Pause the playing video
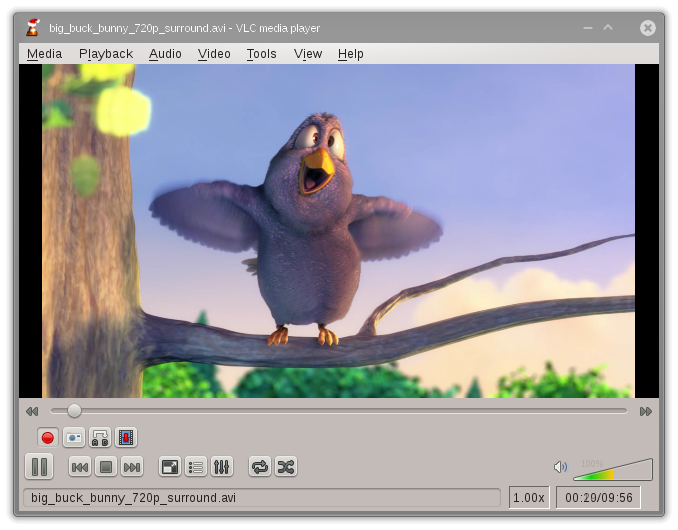Image resolution: width=678 pixels, height=530 pixels. pos(39,466)
